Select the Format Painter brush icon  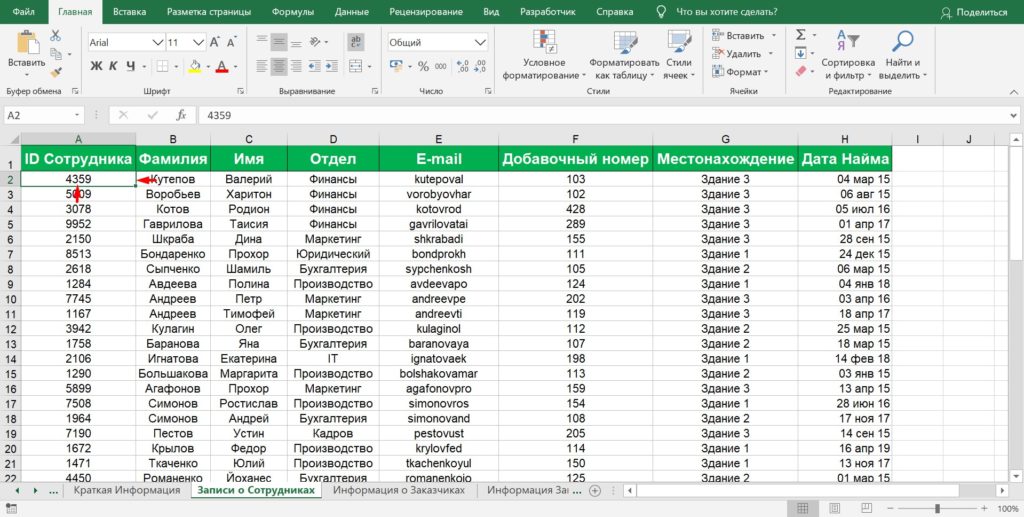coord(54,72)
